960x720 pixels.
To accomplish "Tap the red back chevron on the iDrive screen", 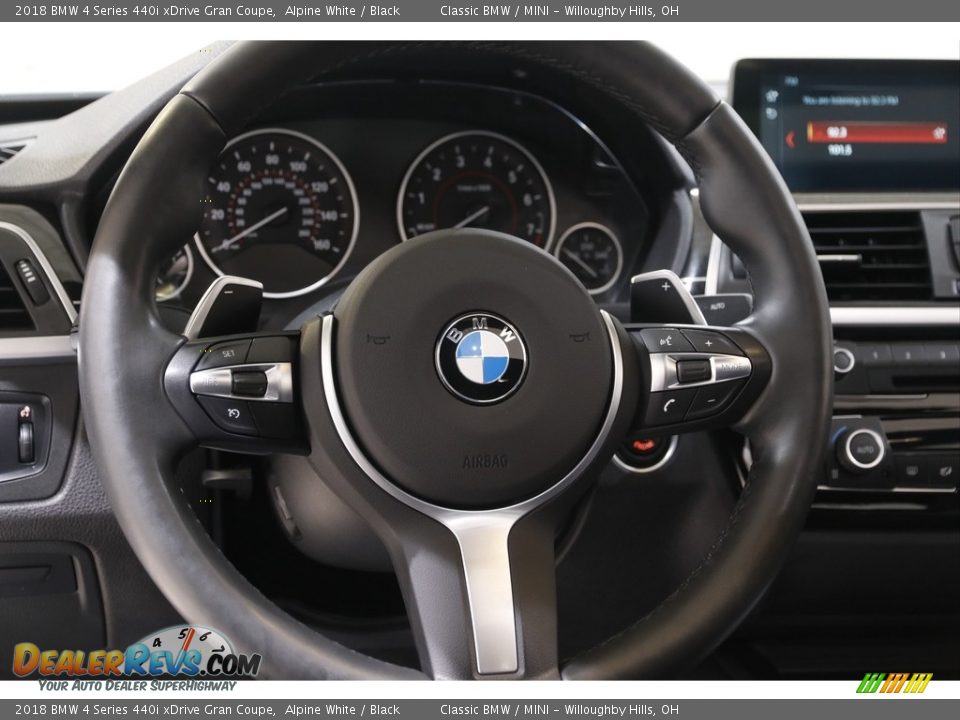I will point(790,140).
